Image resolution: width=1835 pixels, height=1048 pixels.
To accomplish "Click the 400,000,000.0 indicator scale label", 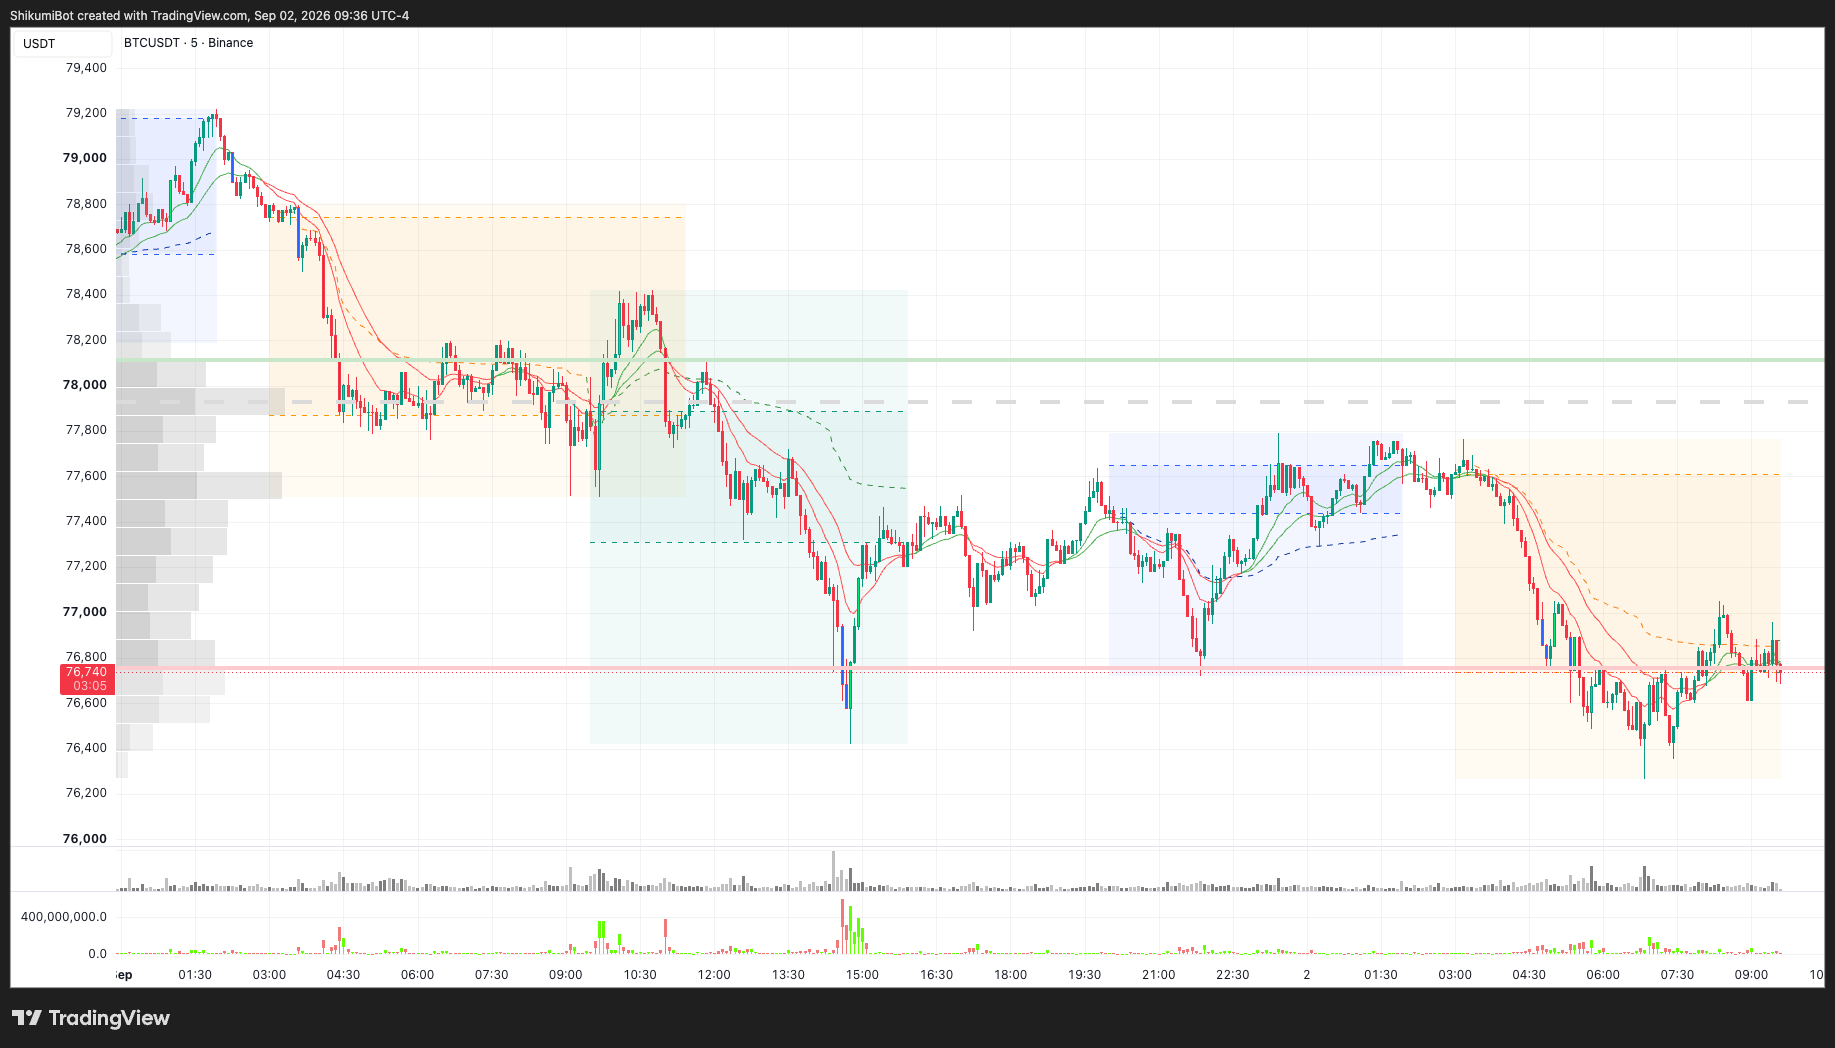I will (63, 917).
